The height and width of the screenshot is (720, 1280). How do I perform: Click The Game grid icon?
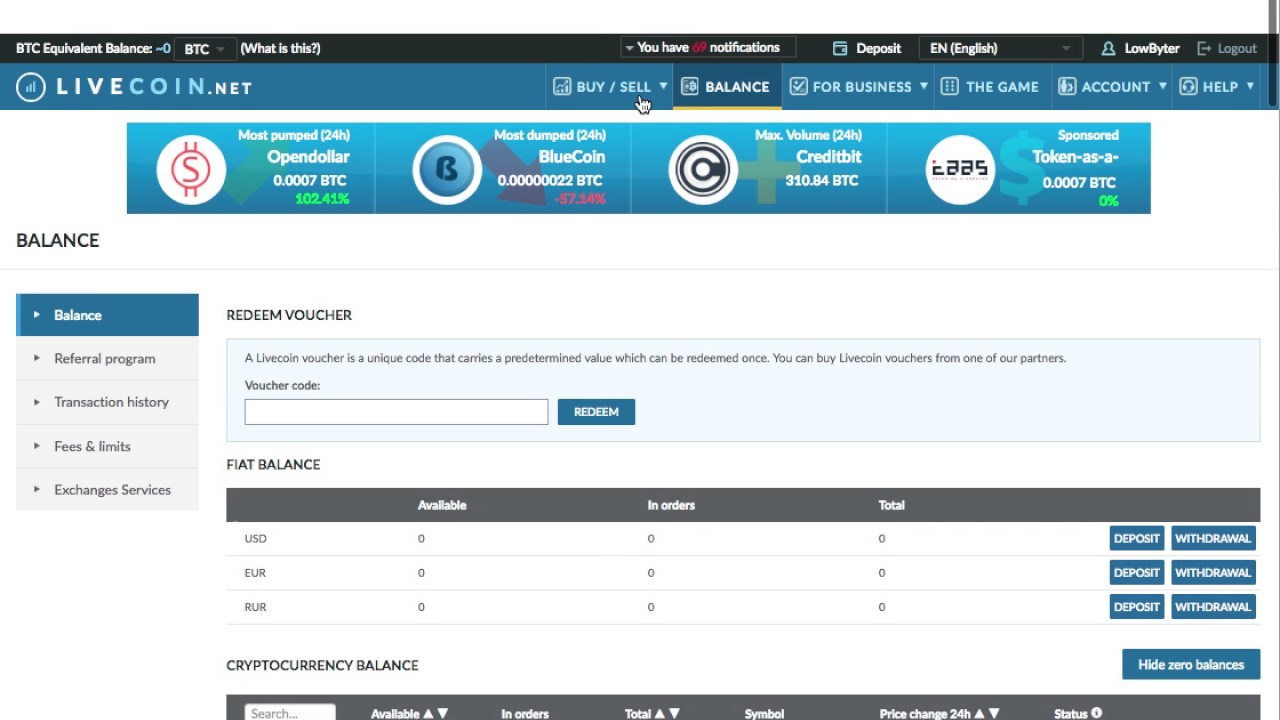(950, 86)
